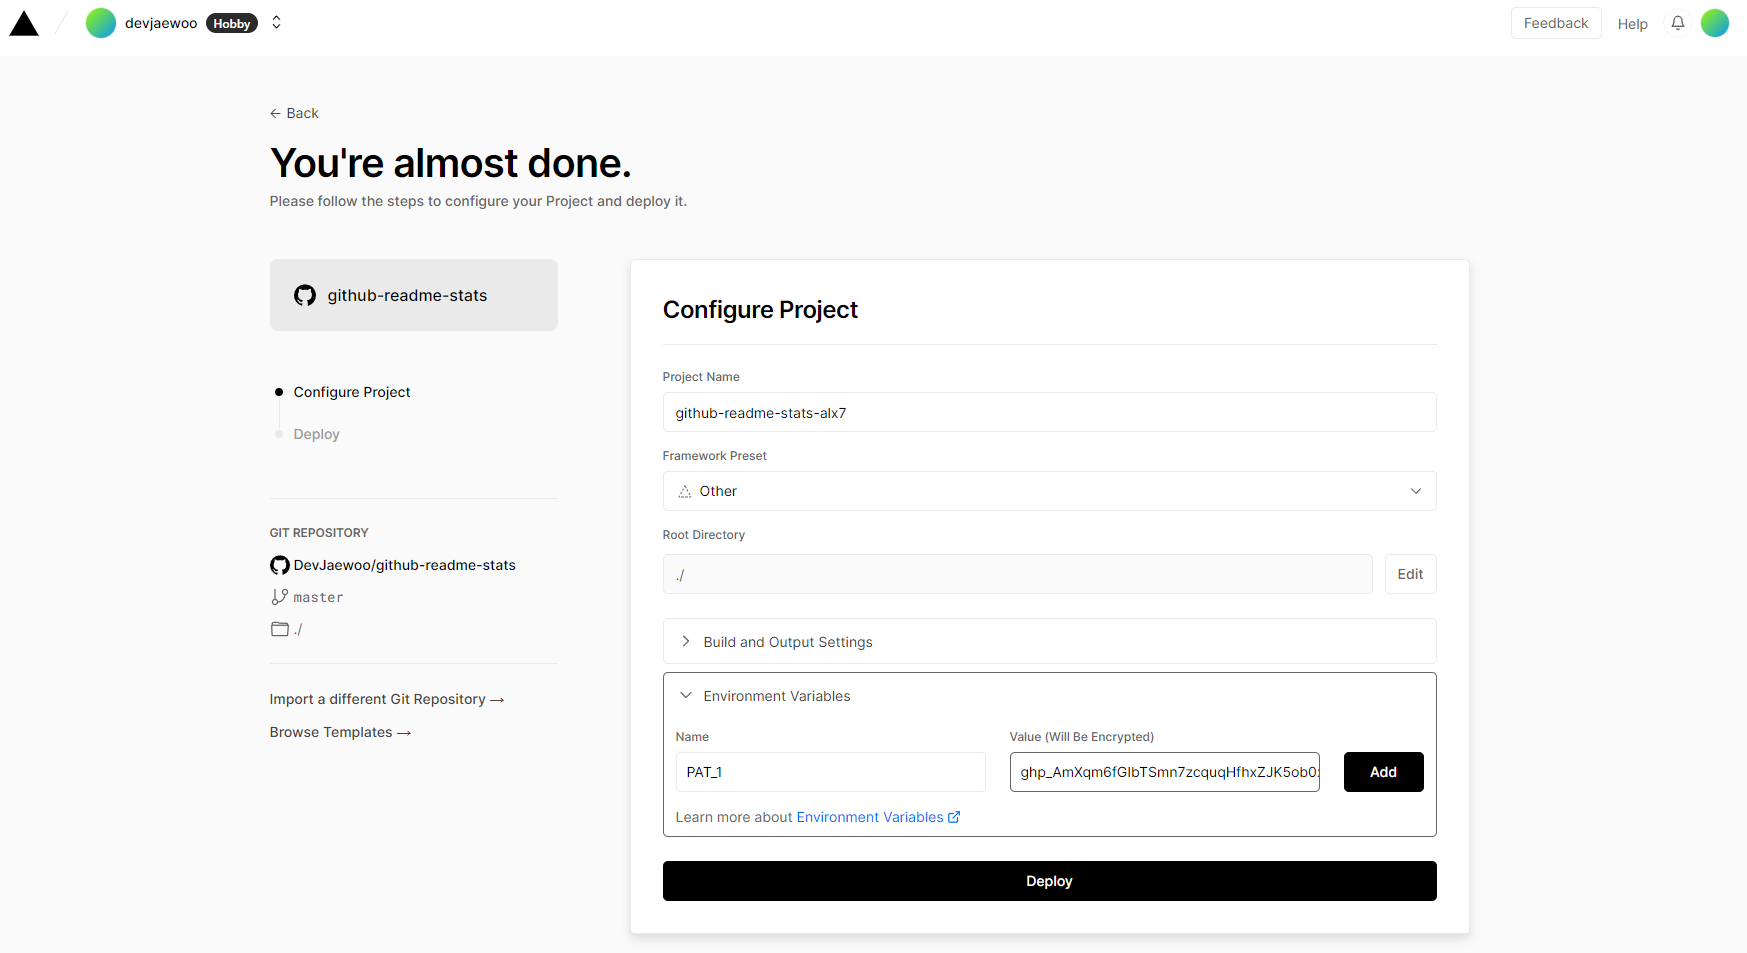Focus the Project Name input field
Screen dimensions: 1747x953
[1049, 412]
